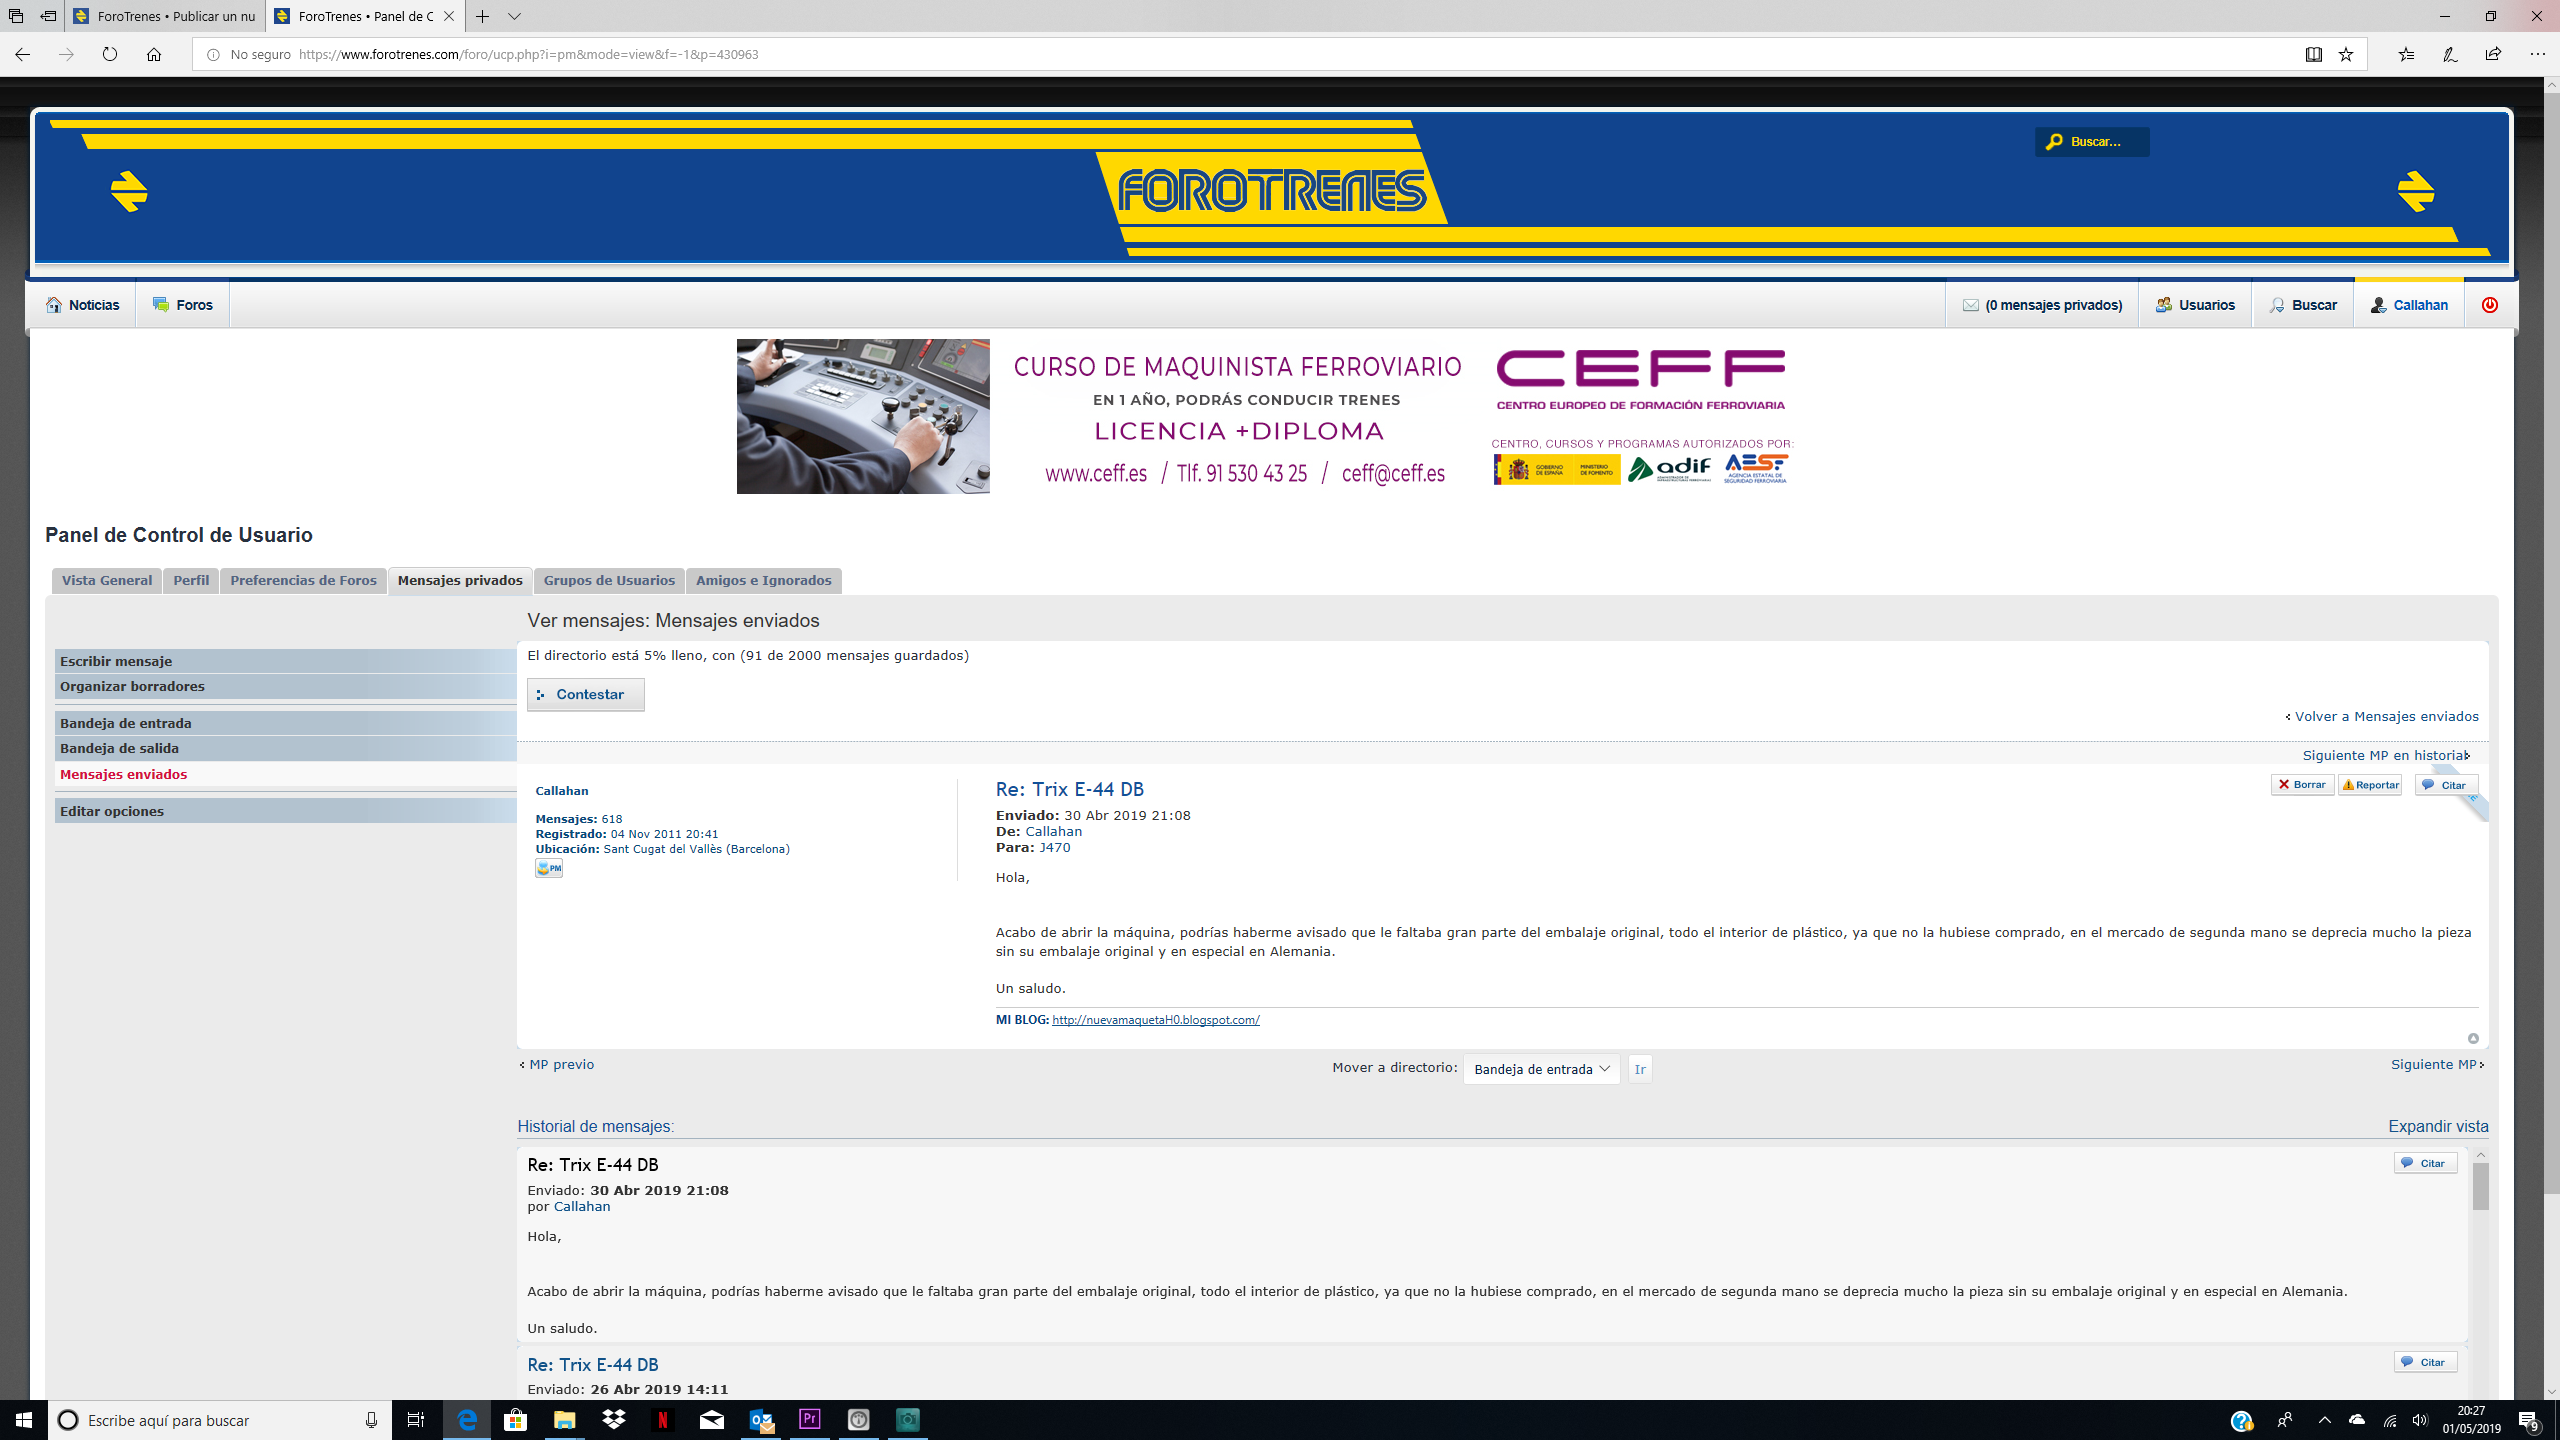The image size is (2560, 1440).
Task: Click the Buscar search field in header
Action: click(2092, 141)
